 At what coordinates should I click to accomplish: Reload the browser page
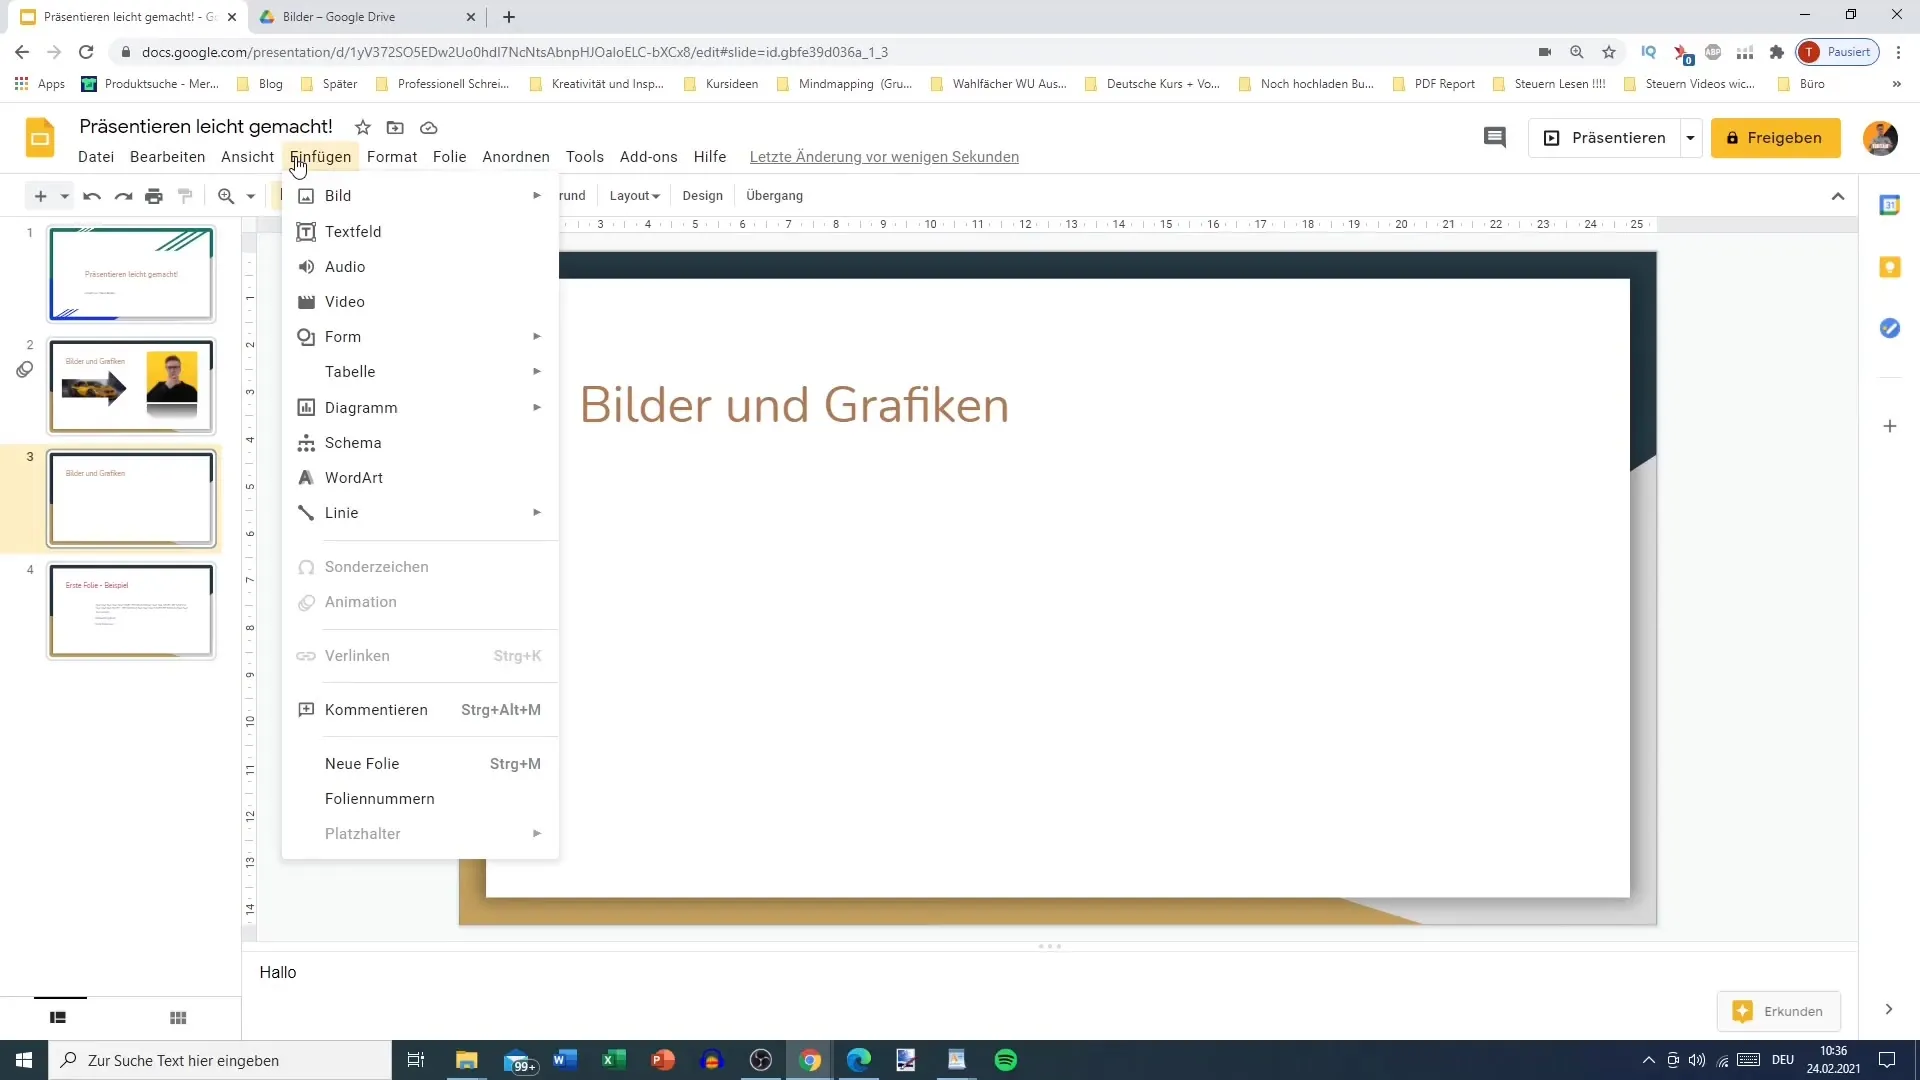coord(86,52)
